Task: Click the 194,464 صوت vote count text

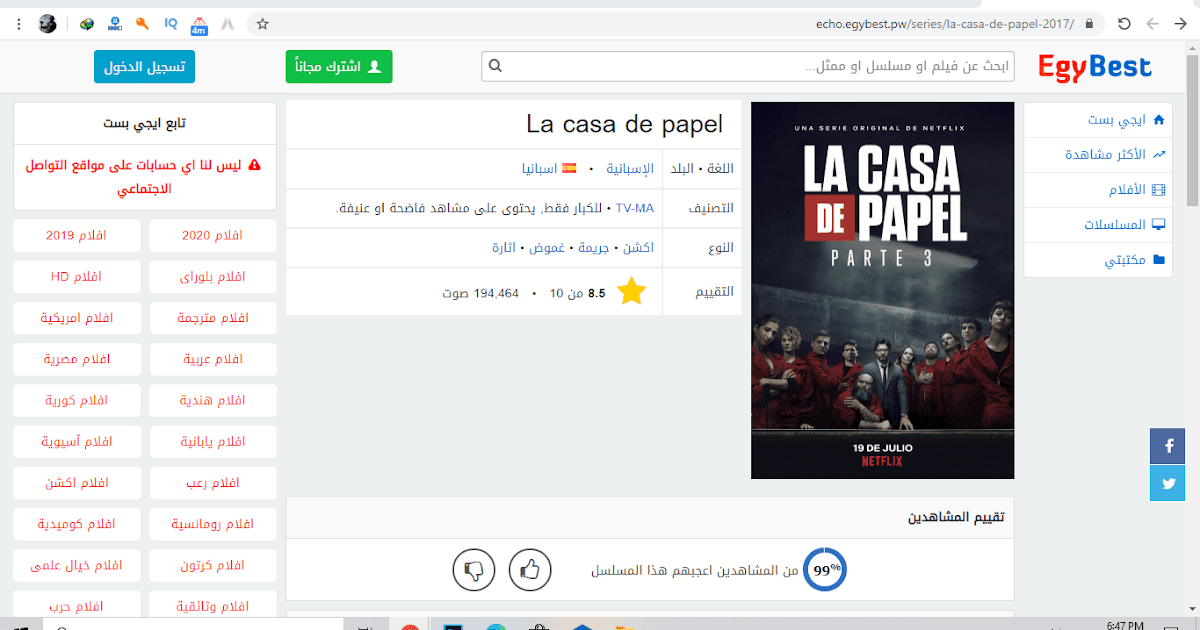Action: pyautogui.click(x=481, y=293)
